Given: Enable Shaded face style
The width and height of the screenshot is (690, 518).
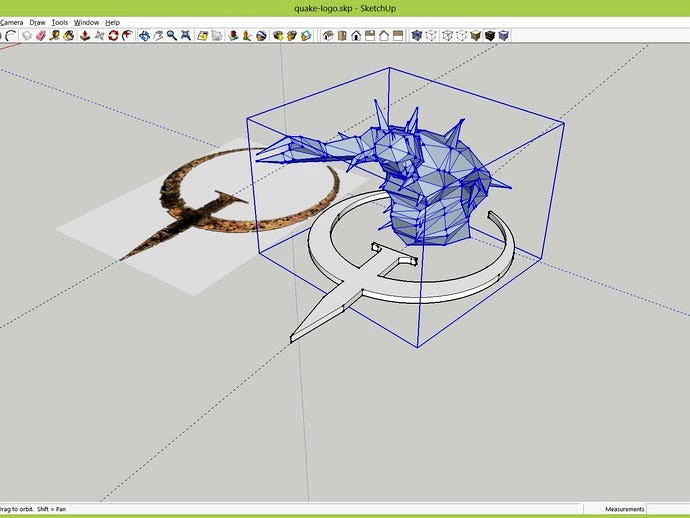Looking at the screenshot, I should pyautogui.click(x=475, y=36).
